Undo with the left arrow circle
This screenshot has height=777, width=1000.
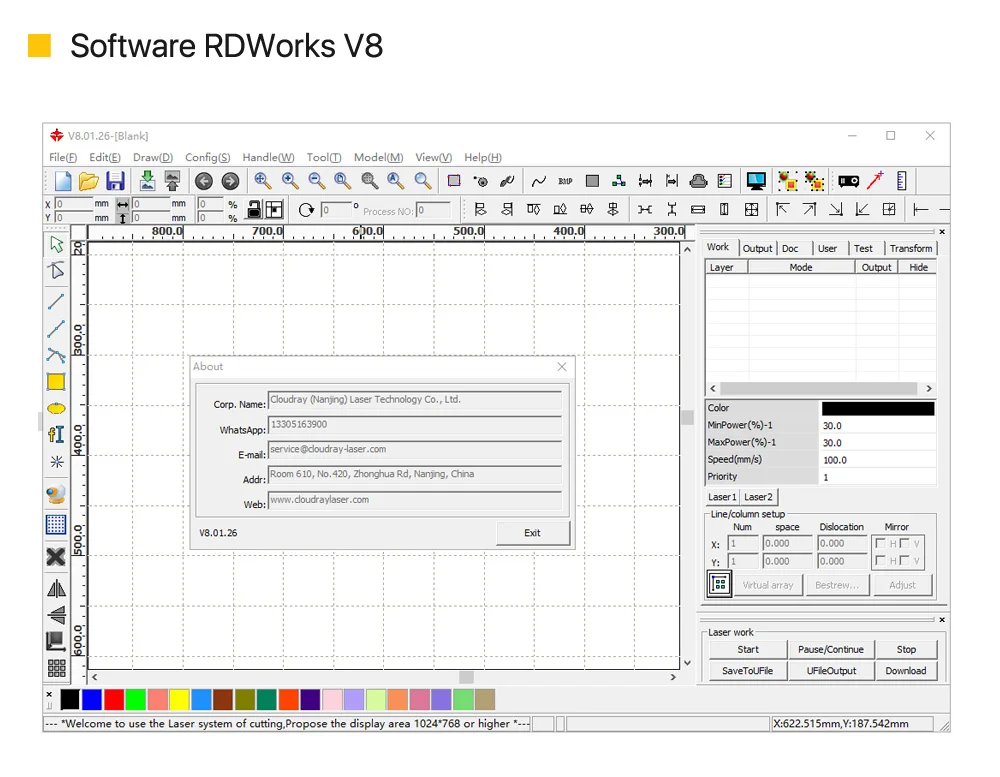tap(203, 182)
